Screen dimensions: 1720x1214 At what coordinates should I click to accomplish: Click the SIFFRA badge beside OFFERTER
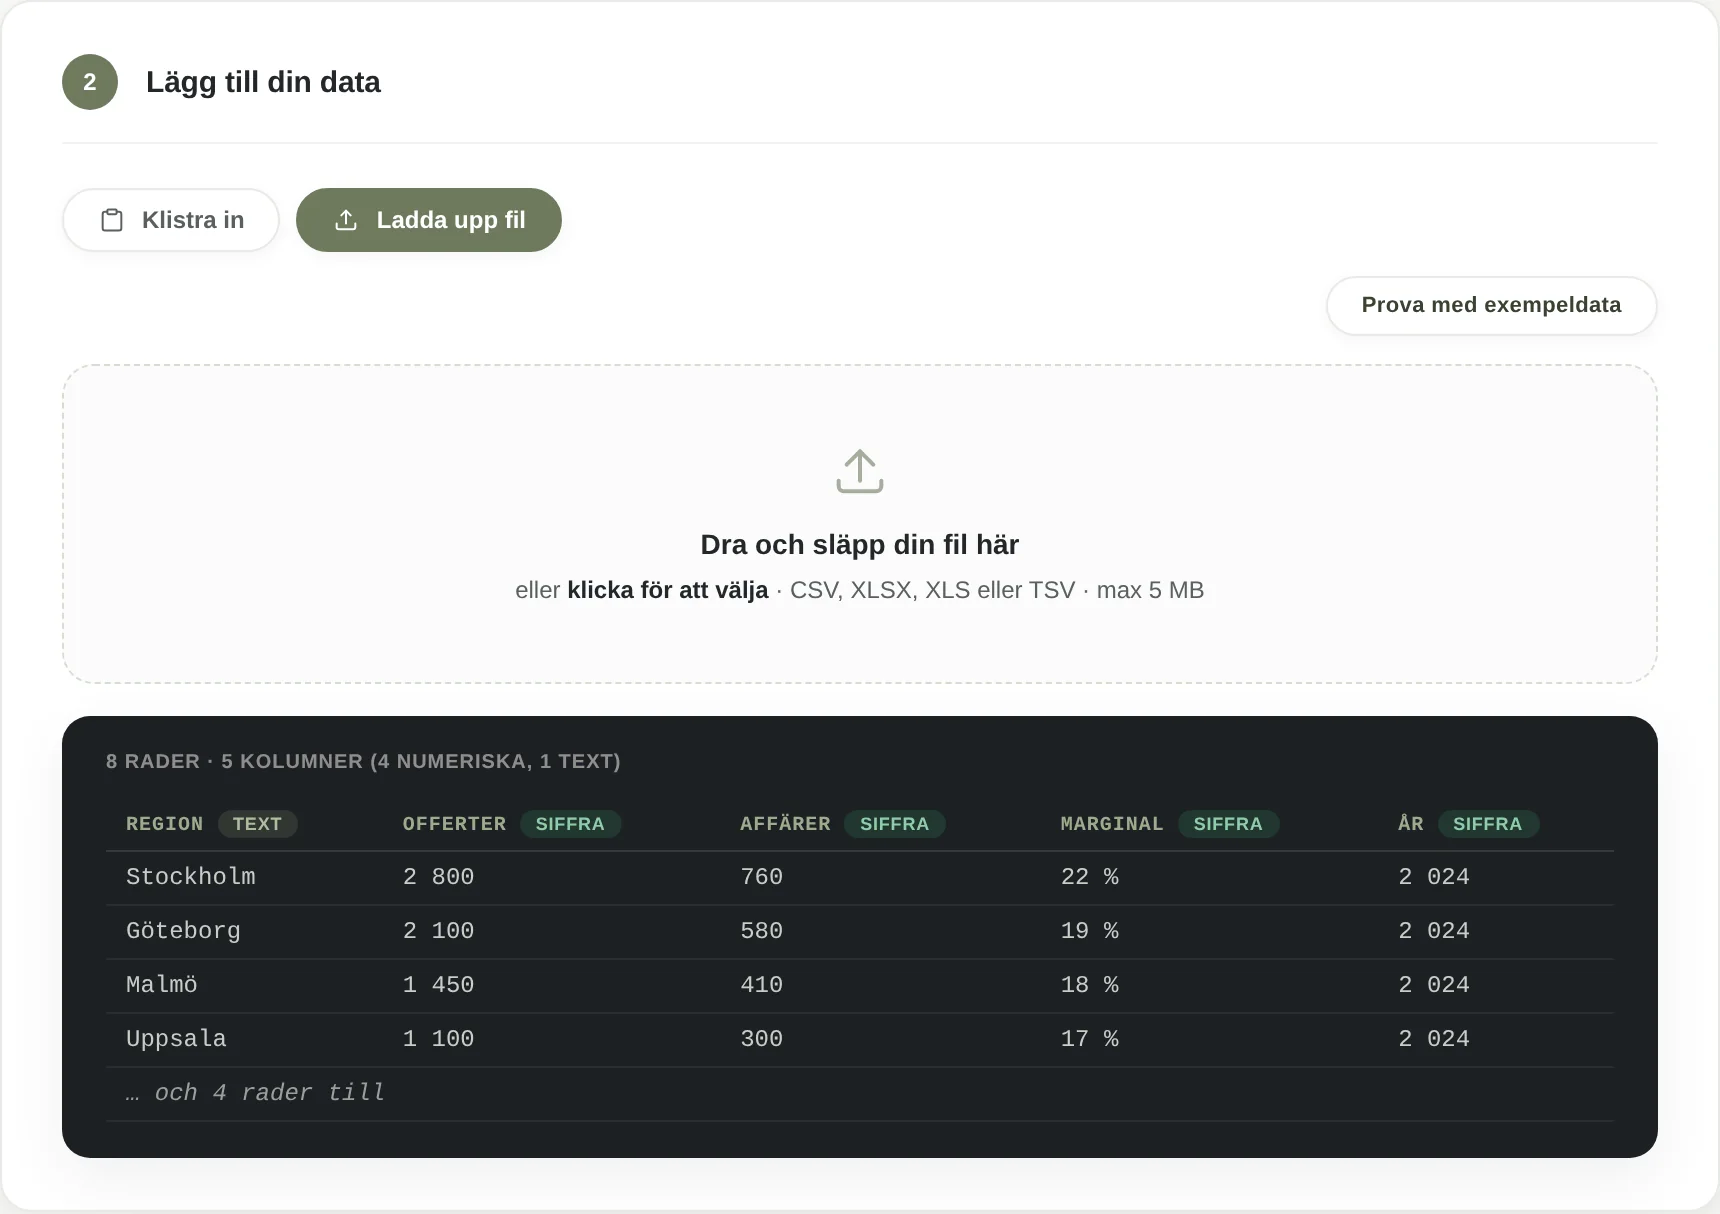point(570,824)
